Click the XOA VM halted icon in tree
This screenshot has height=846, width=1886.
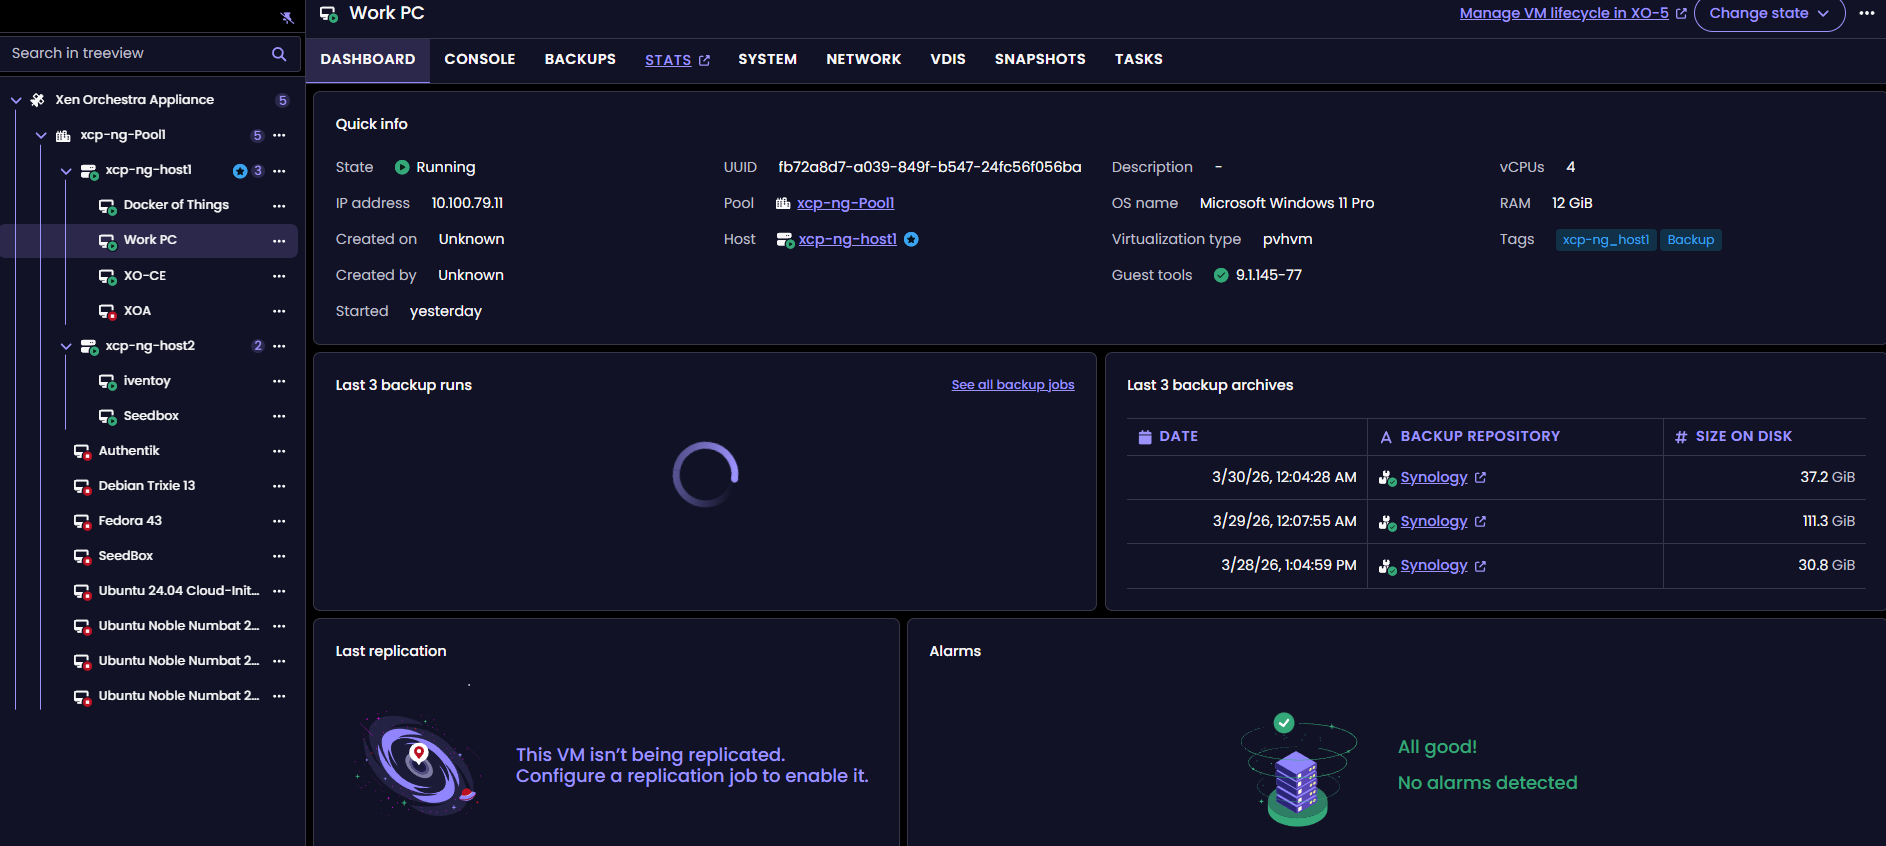(x=107, y=312)
